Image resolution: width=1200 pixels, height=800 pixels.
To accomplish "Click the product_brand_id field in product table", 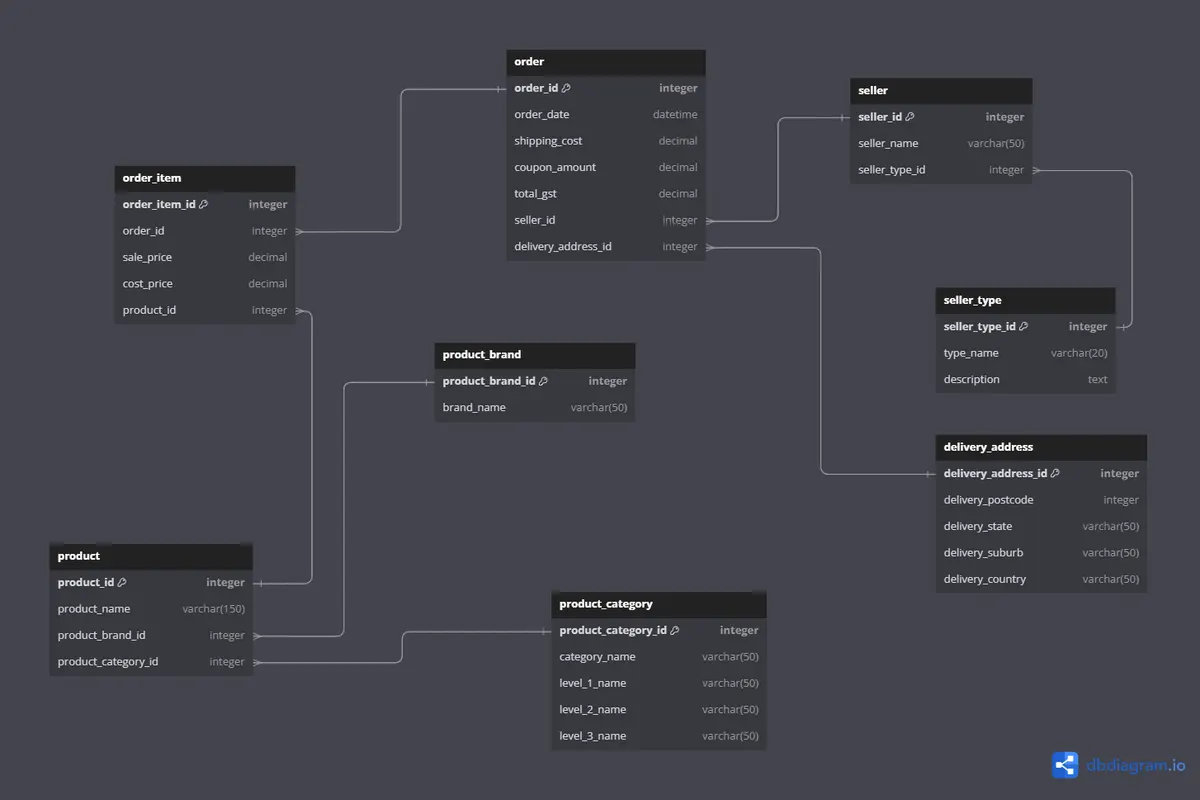I will click(151, 635).
